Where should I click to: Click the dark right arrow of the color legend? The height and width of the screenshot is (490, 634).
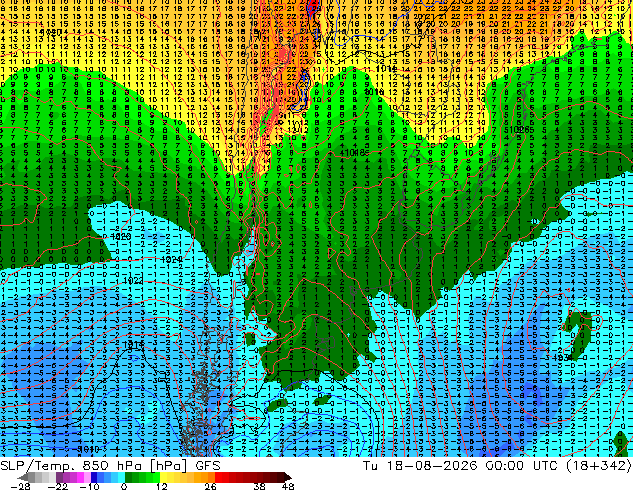[x=287, y=478]
